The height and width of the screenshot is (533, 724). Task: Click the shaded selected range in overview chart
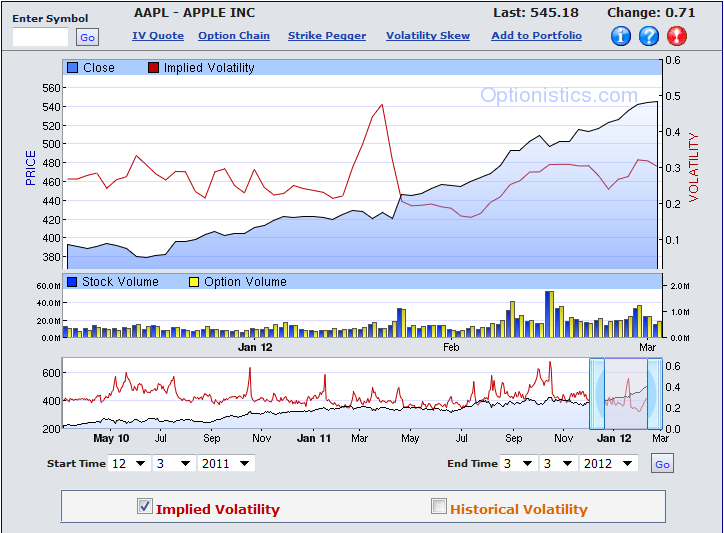626,394
